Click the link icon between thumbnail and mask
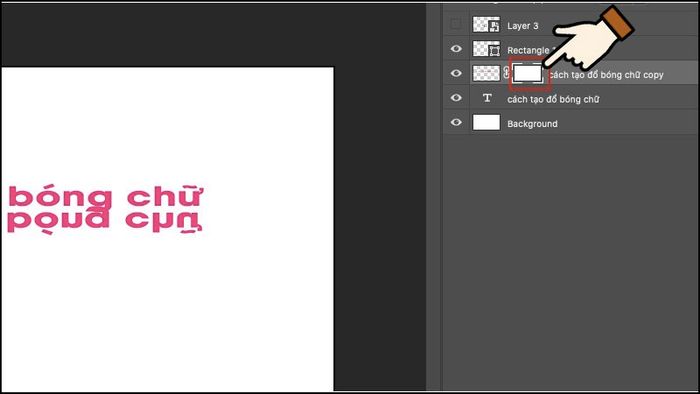 coord(506,73)
